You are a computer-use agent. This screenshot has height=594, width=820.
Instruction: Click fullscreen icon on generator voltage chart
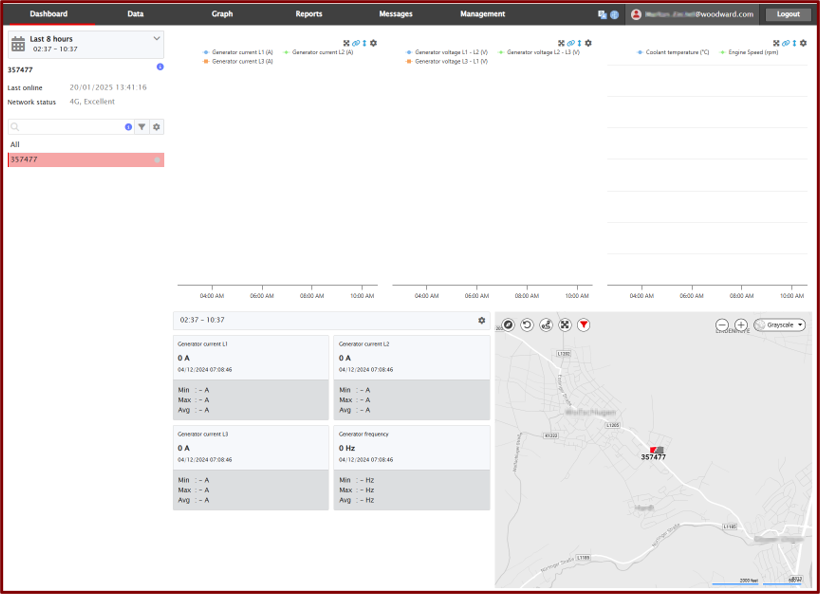coord(561,43)
